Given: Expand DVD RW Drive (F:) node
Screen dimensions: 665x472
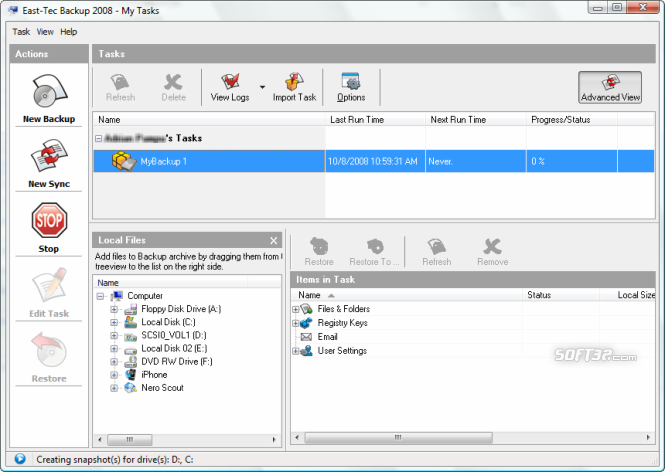Looking at the screenshot, I should click(114, 362).
